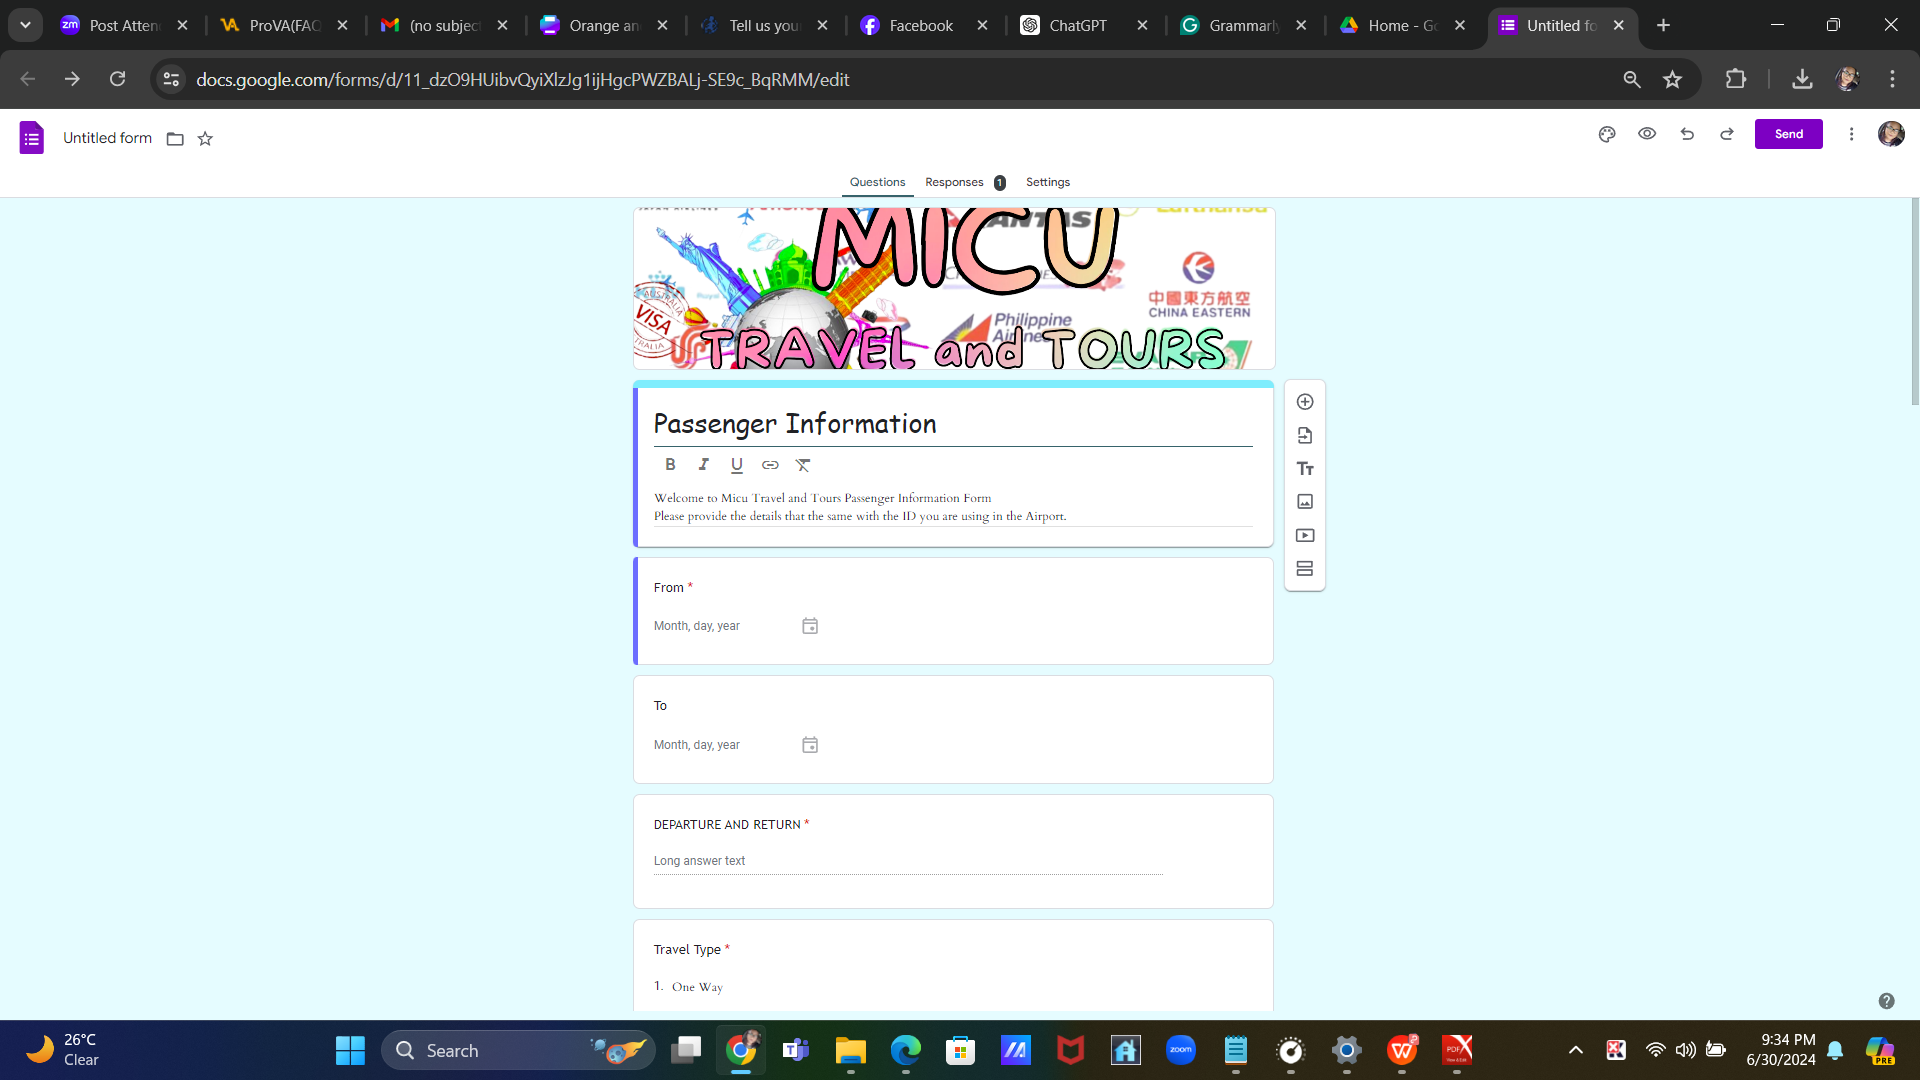
Task: Switch to the Responses tab
Action: pos(954,182)
